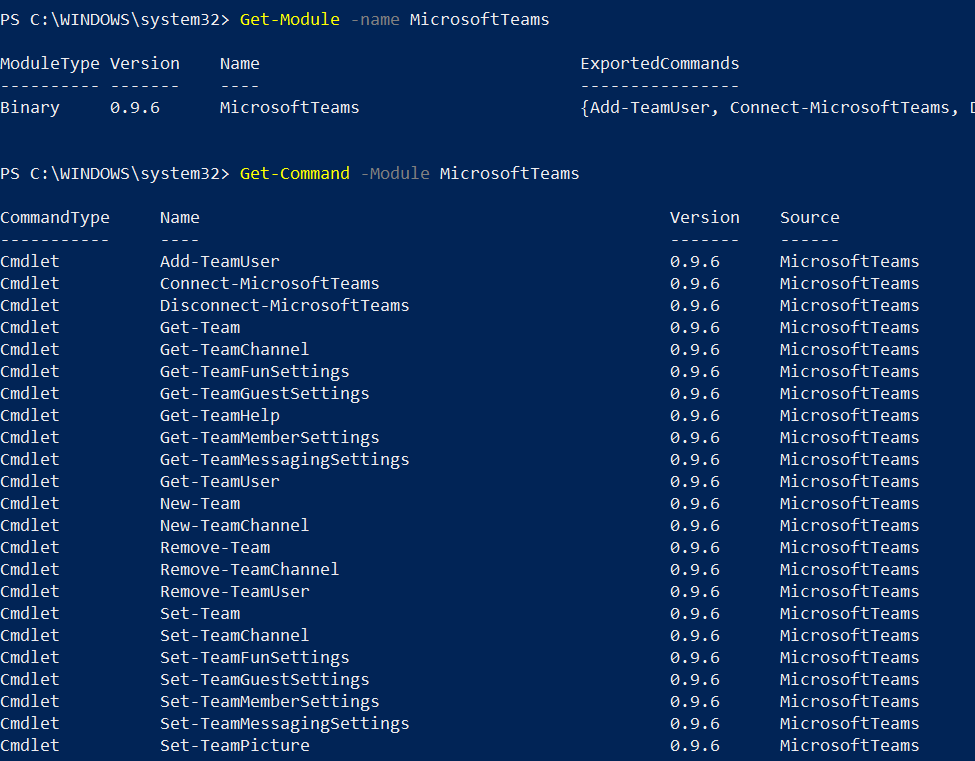Select the Set-TeamPicture cmdlet name
Screen dimensions: 975x761
[x=234, y=745]
